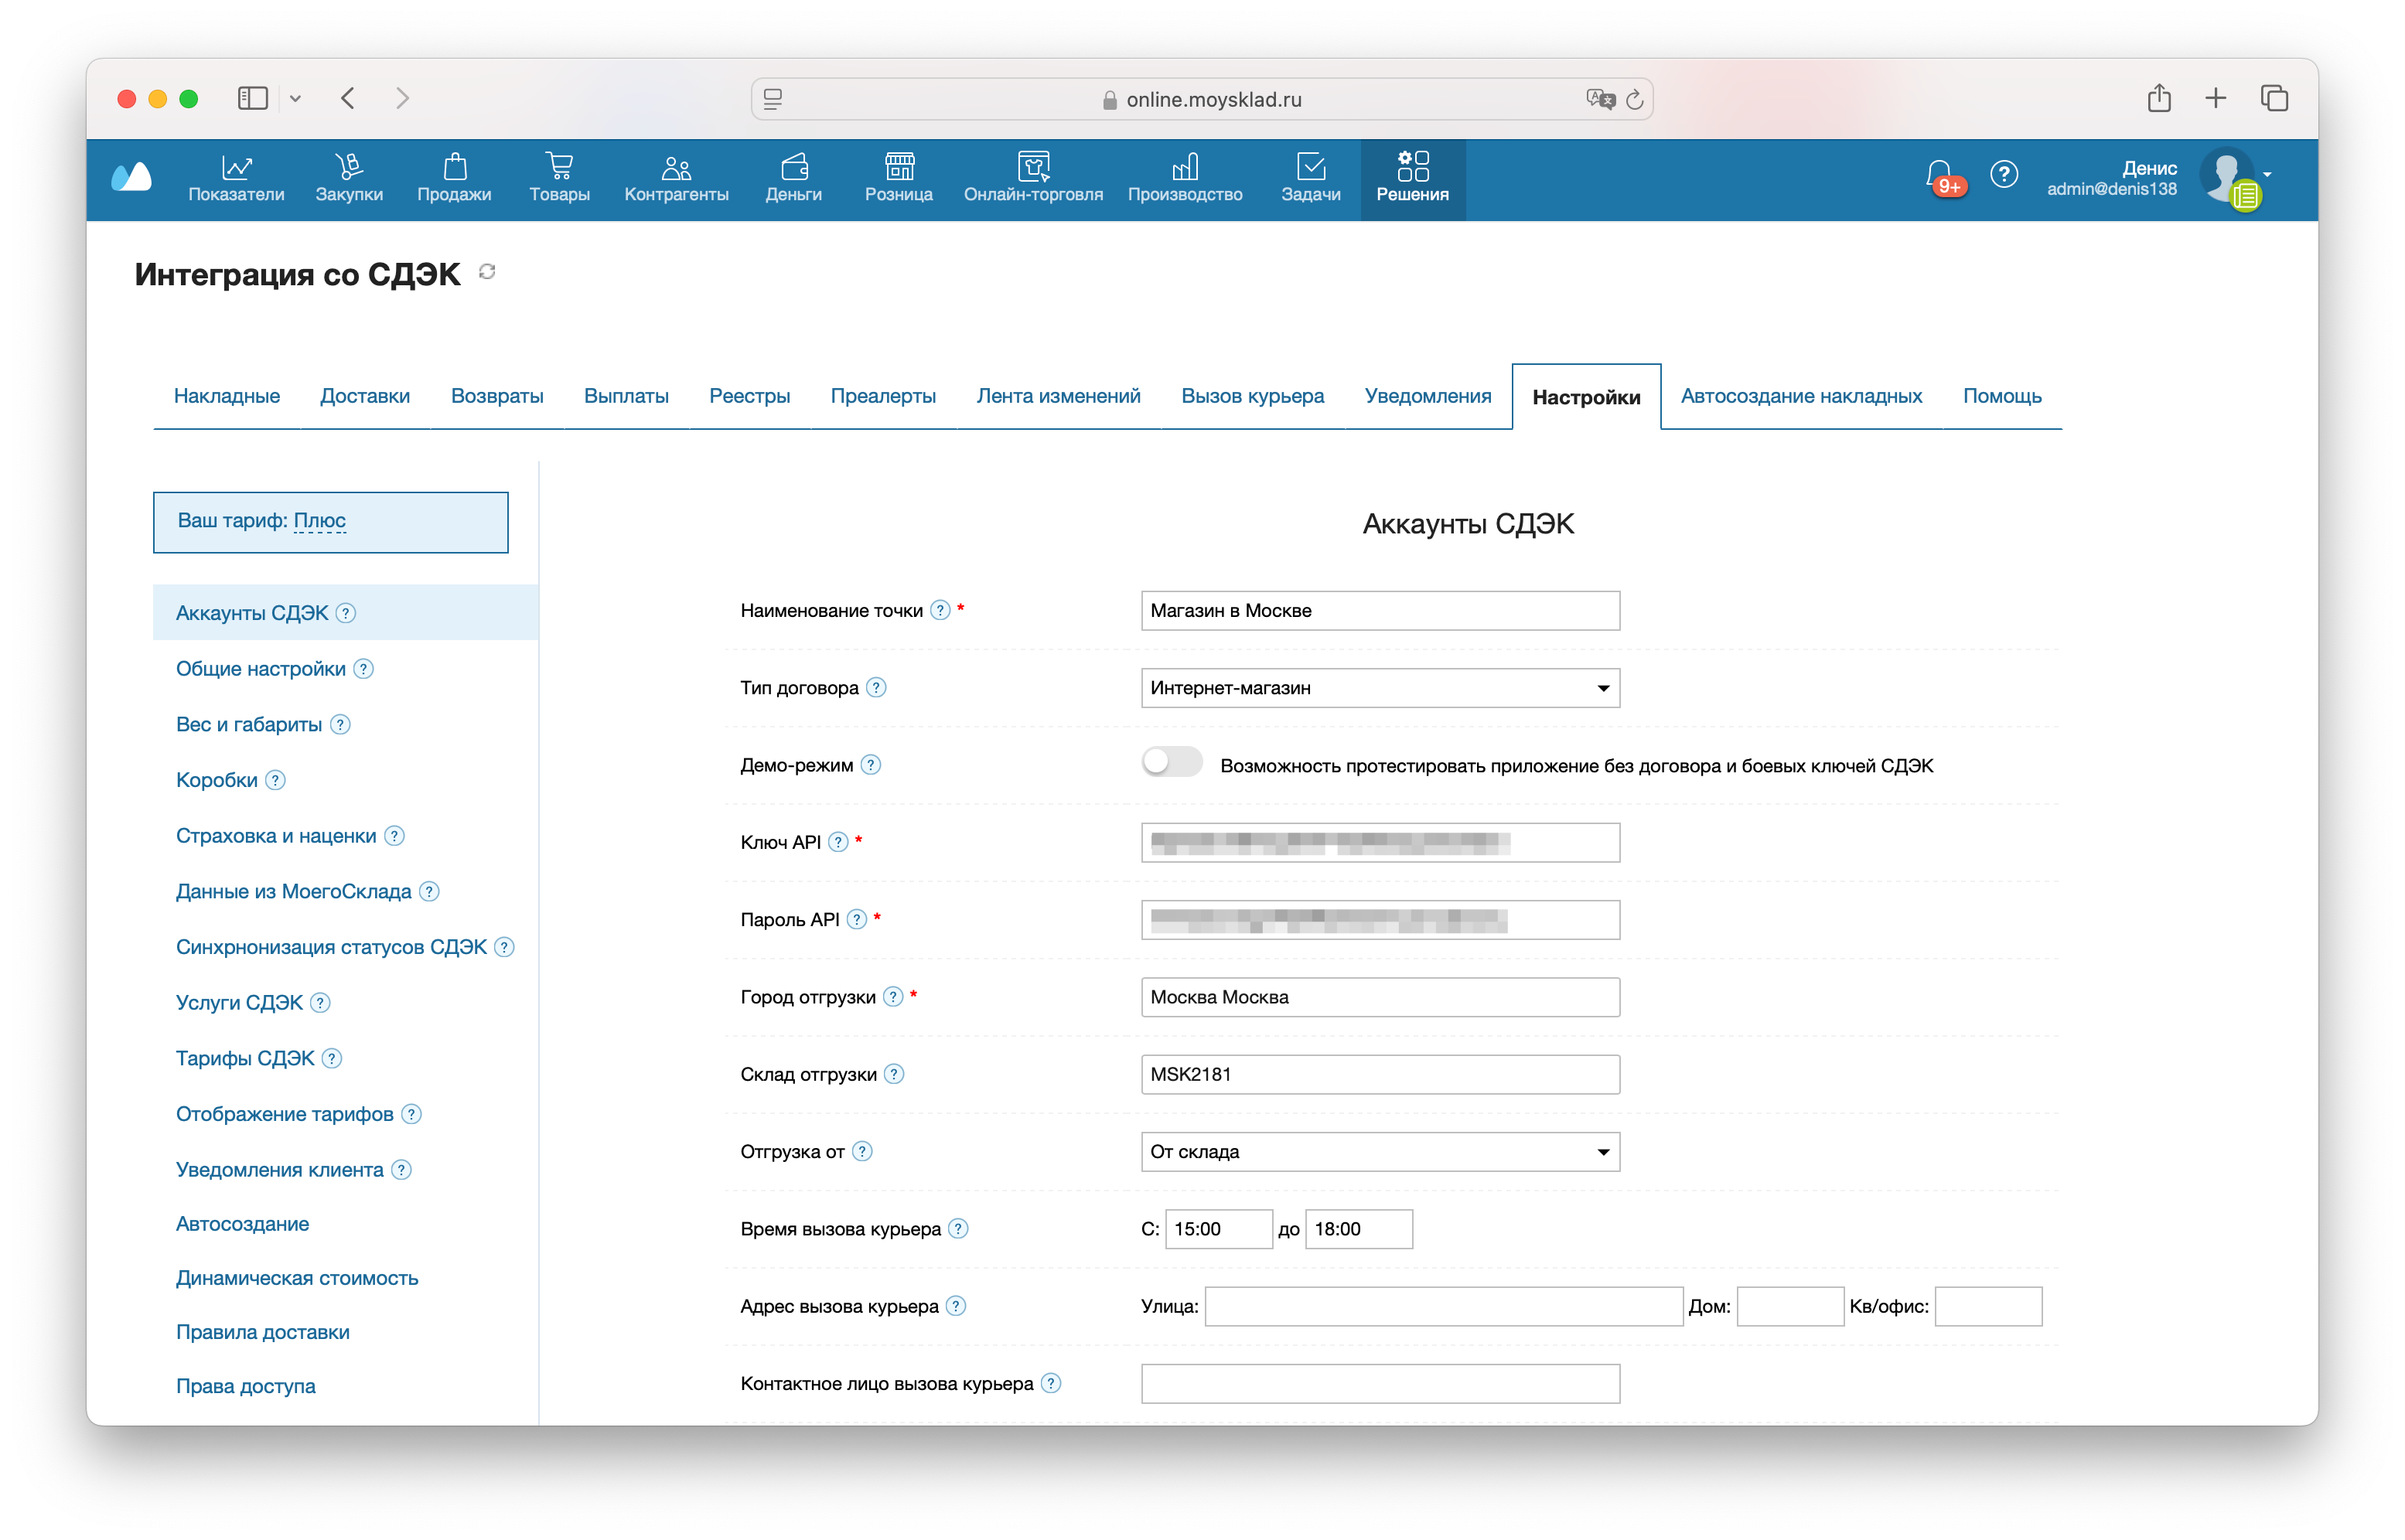Expand the Отгрузка от dropdown
The width and height of the screenshot is (2405, 1540).
coord(1379,1152)
